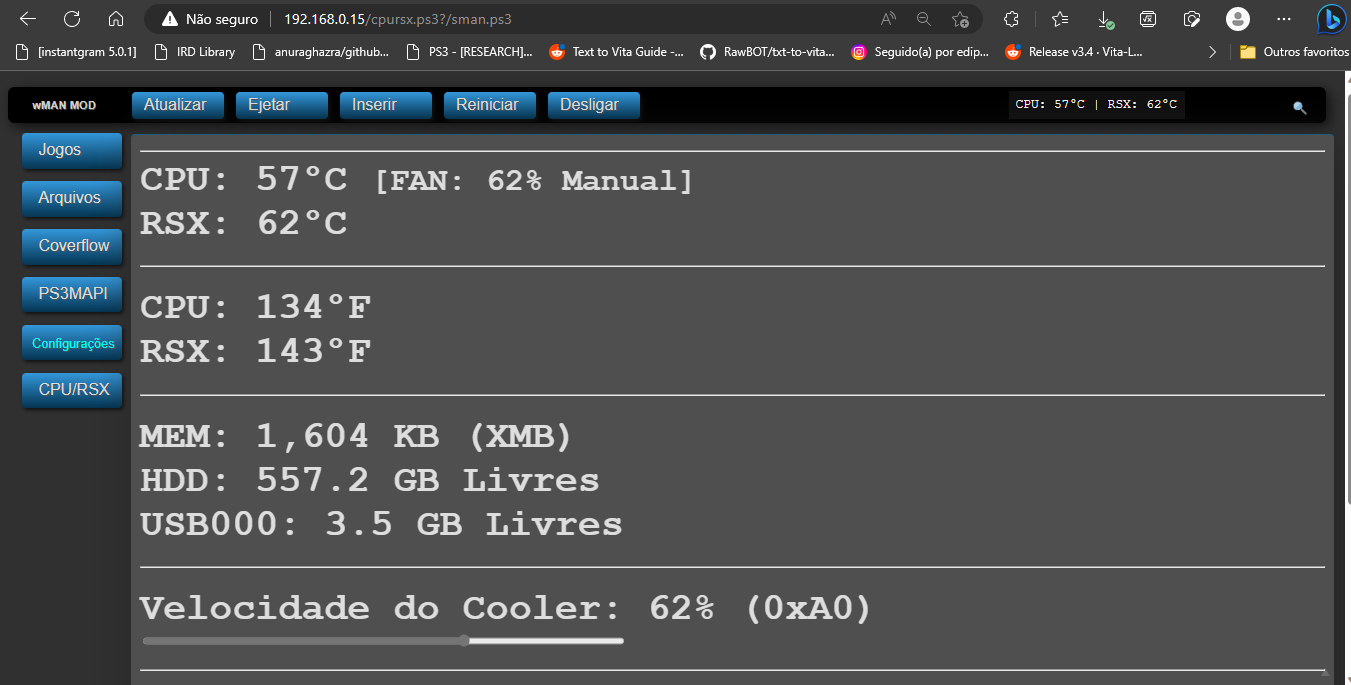The height and width of the screenshot is (685, 1351).
Task: Click the browser home icon
Action: (x=115, y=18)
